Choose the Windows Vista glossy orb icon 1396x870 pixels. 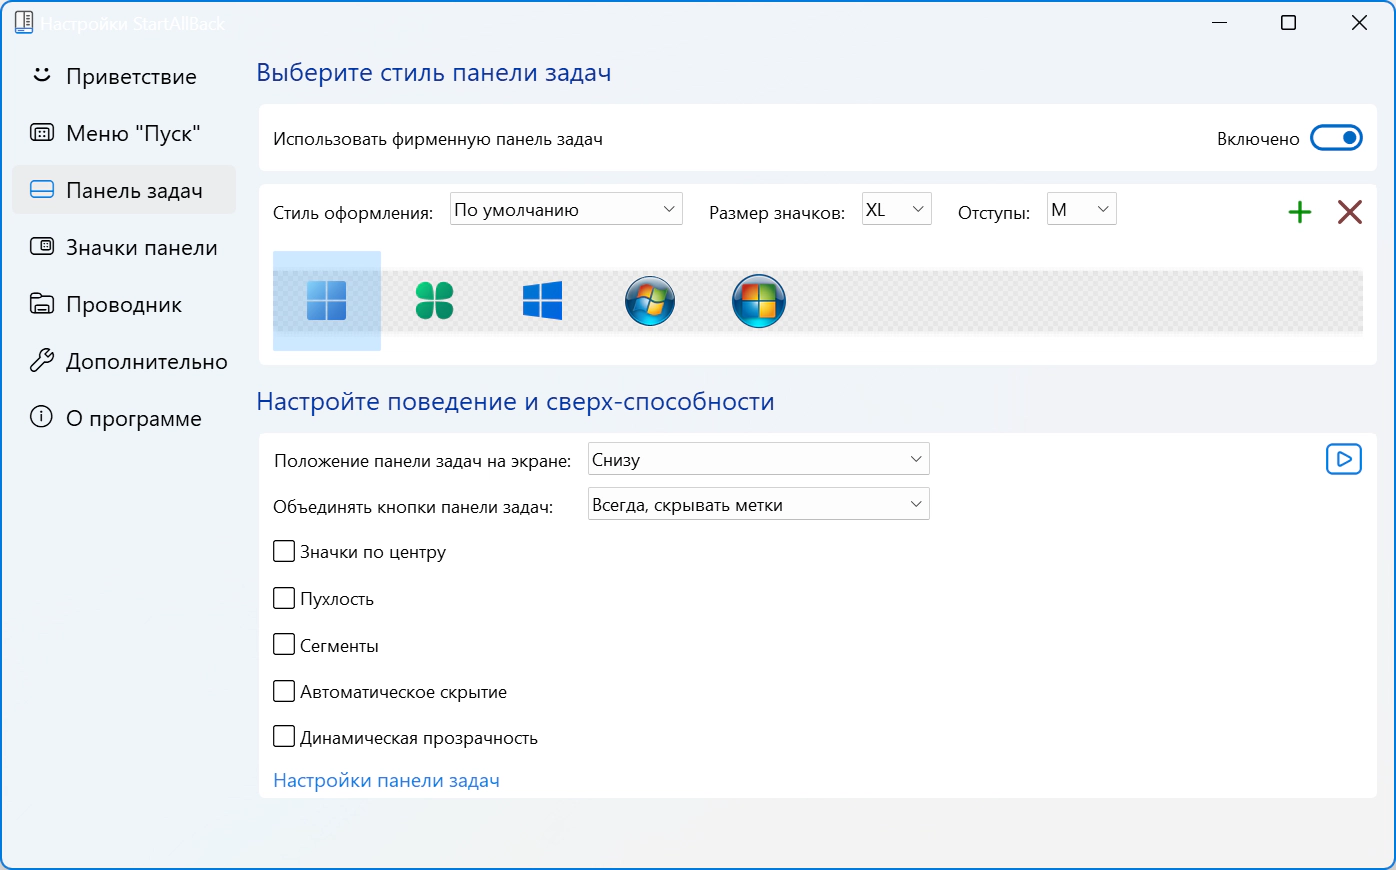pyautogui.click(x=759, y=301)
